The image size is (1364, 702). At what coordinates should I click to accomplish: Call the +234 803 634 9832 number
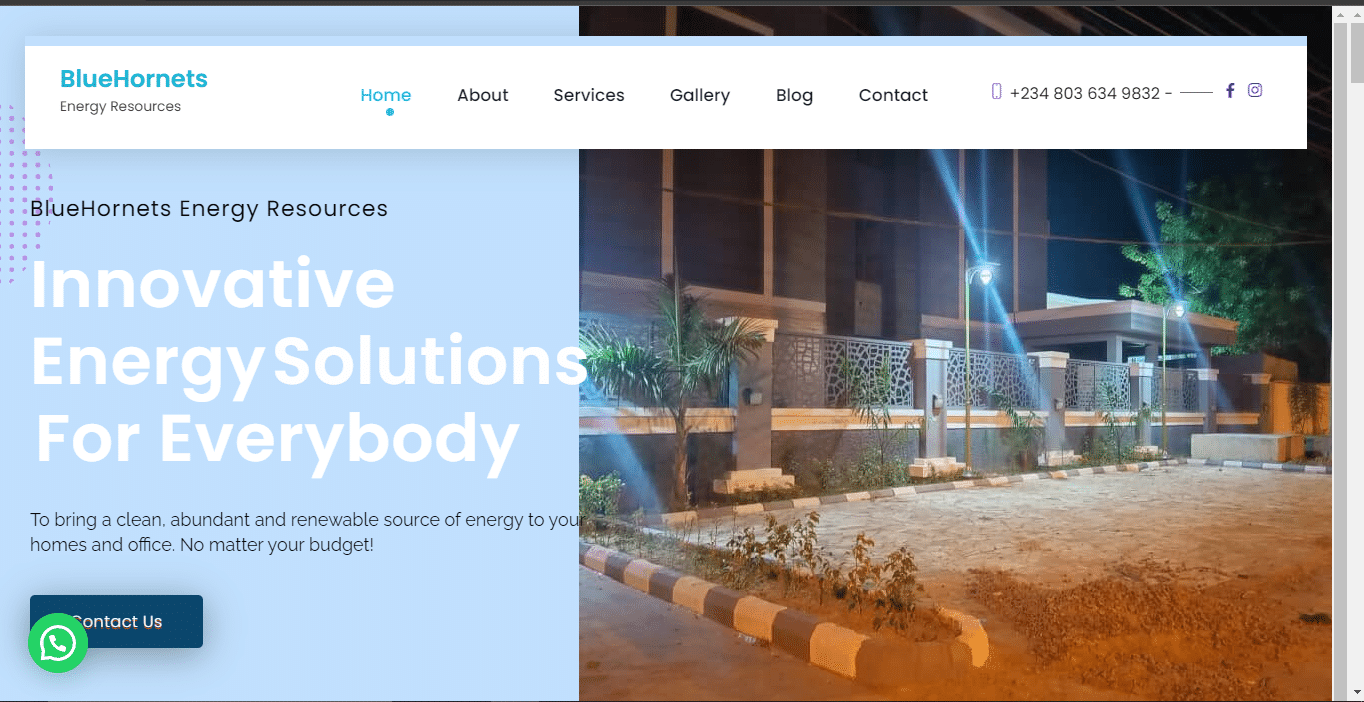pyautogui.click(x=1085, y=93)
